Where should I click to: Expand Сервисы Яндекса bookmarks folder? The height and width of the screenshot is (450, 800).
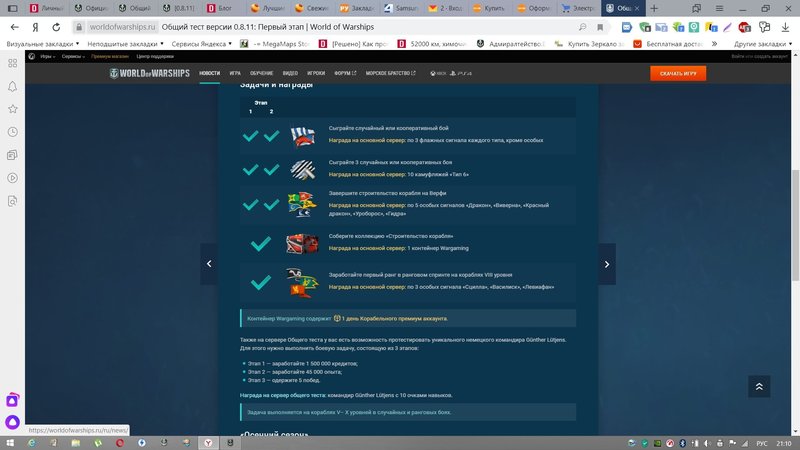click(202, 44)
